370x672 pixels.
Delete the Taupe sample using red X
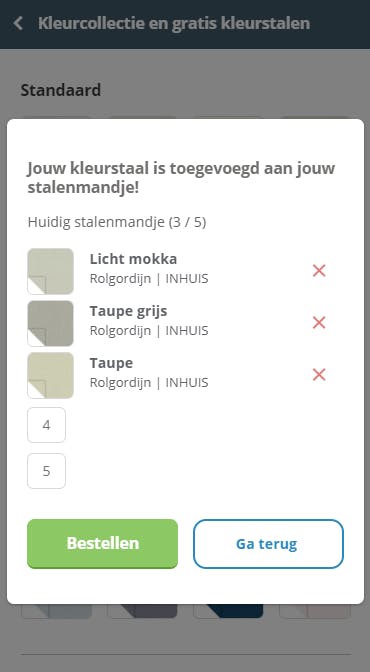point(319,375)
